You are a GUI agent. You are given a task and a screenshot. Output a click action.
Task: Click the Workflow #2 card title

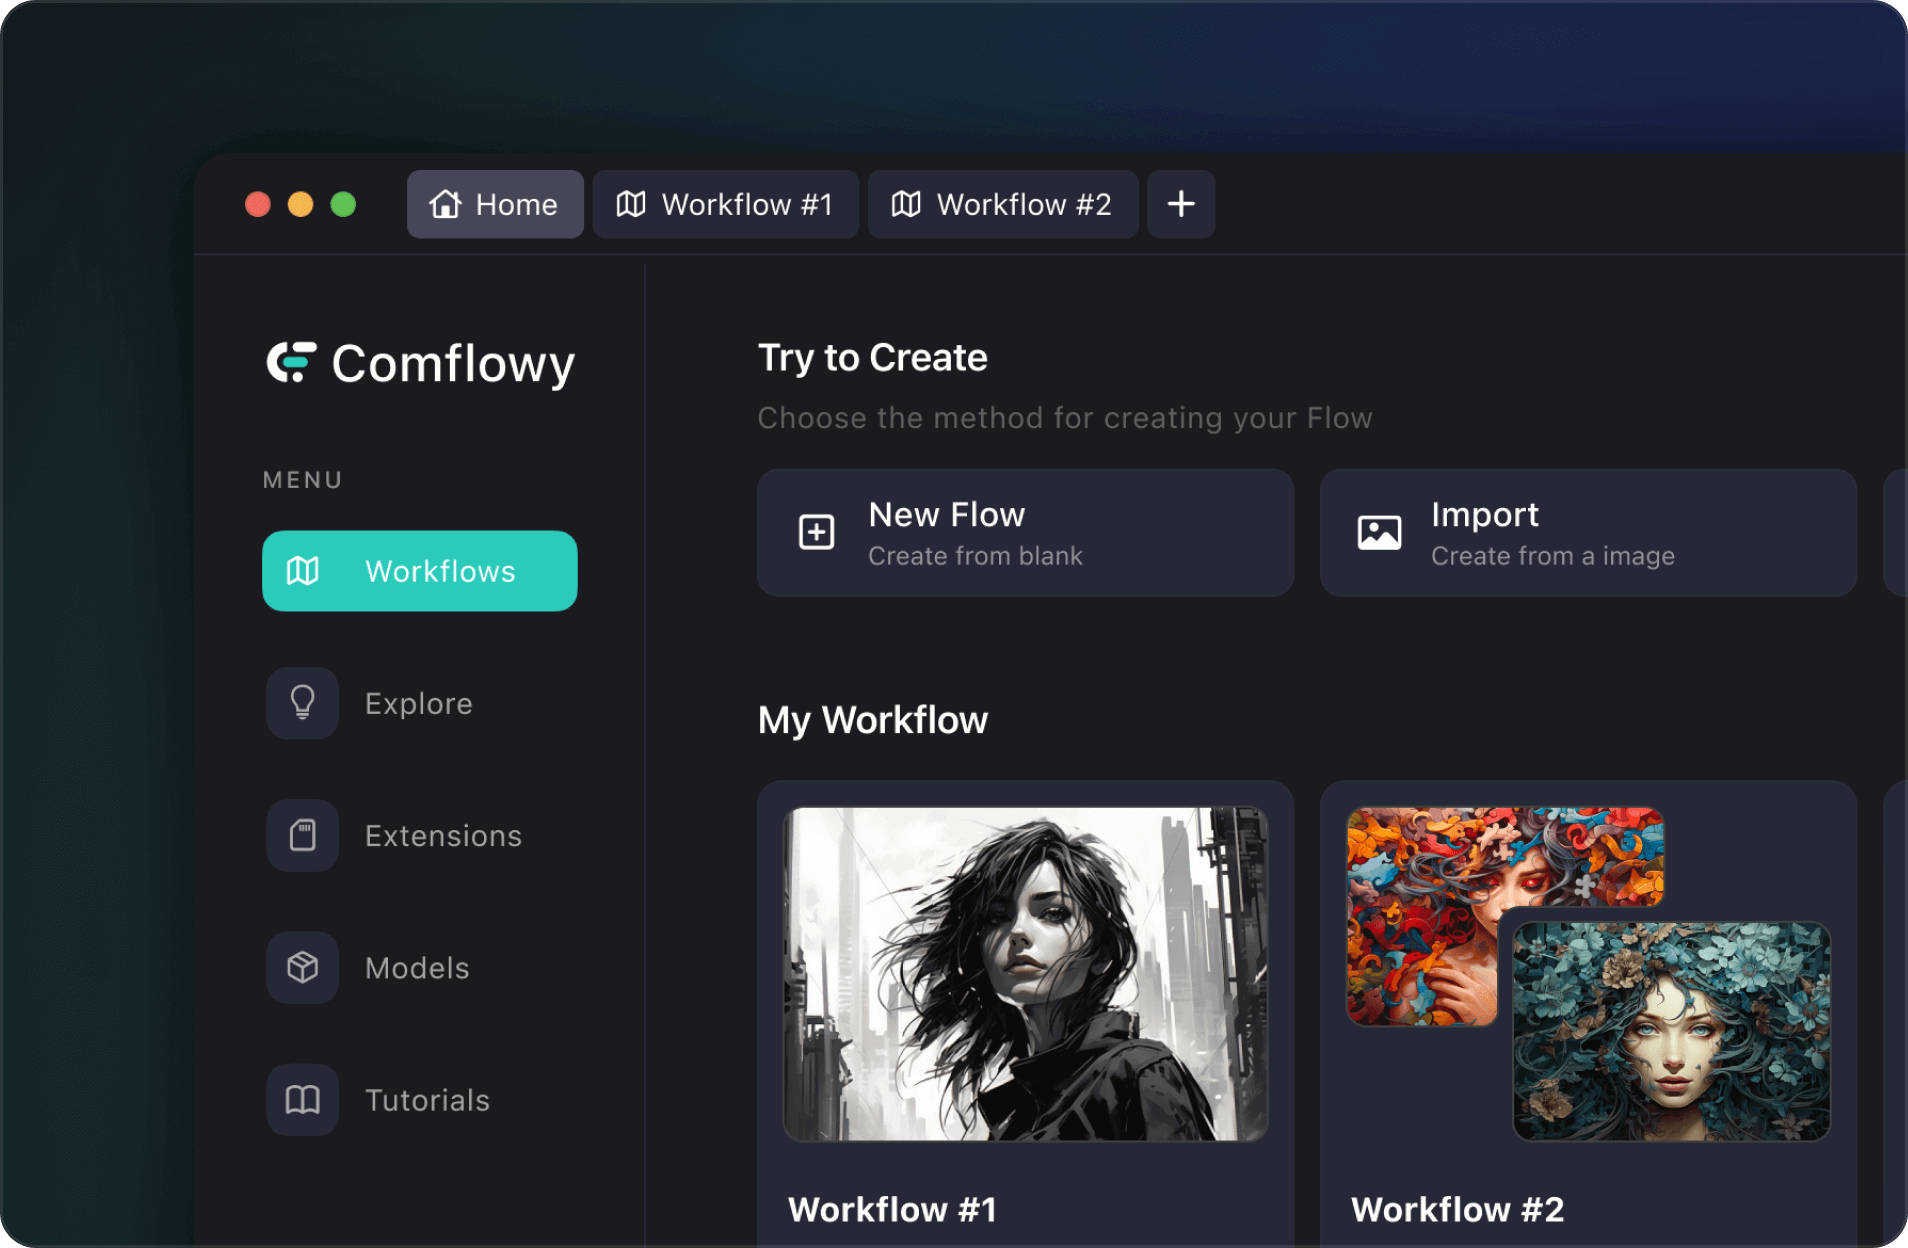1457,1209
